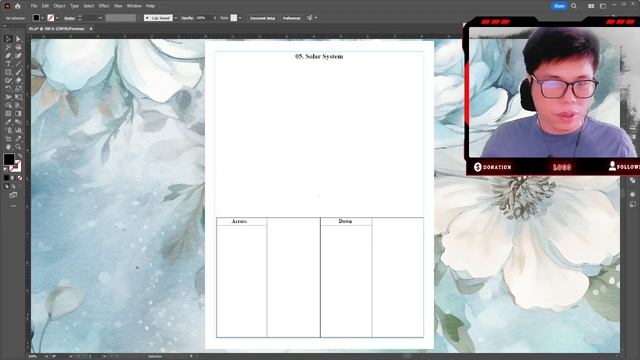Select the Scale tool

[18, 89]
